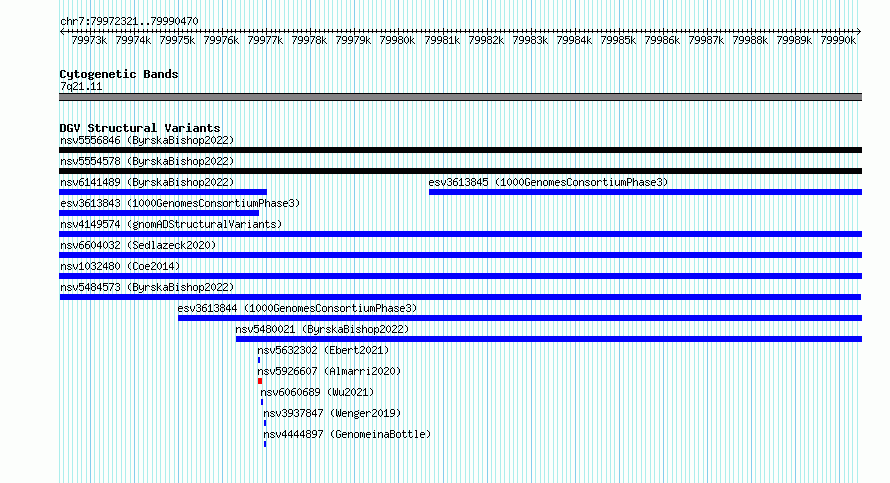Viewport: 890px width, 483px height.
Task: Click the small blue marker under nsv4444897
Action: pyautogui.click(x=265, y=444)
